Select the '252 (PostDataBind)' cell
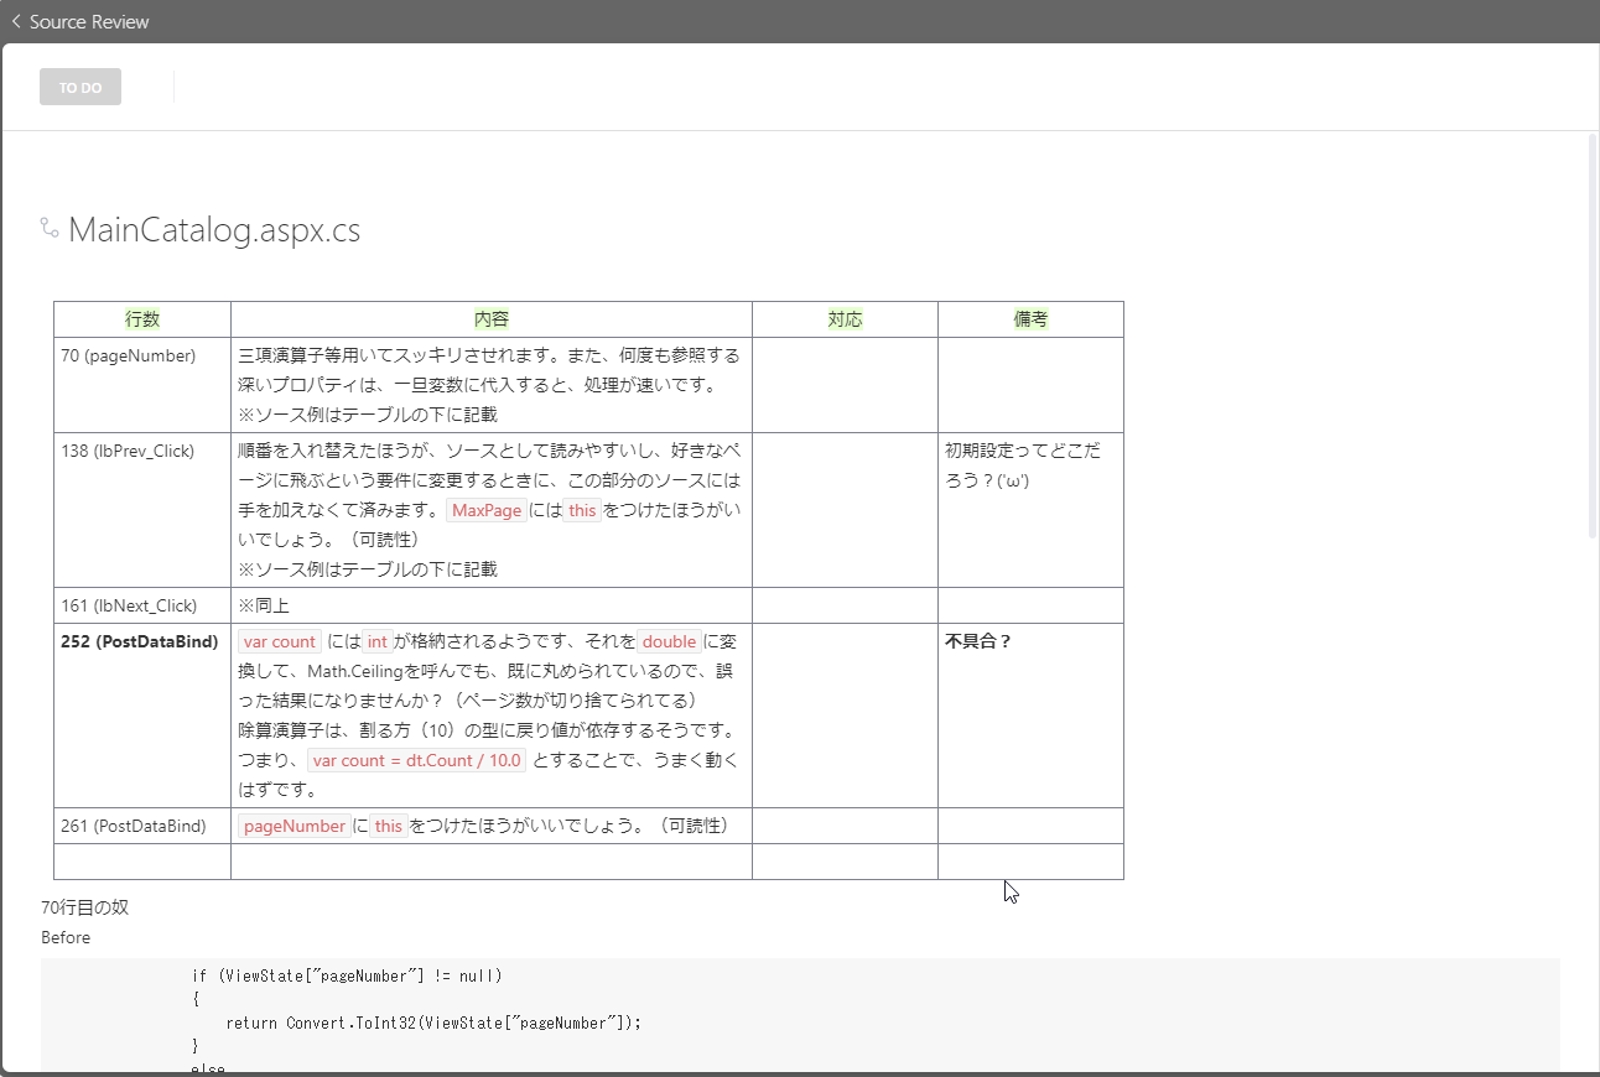This screenshot has height=1077, width=1600. pos(142,715)
